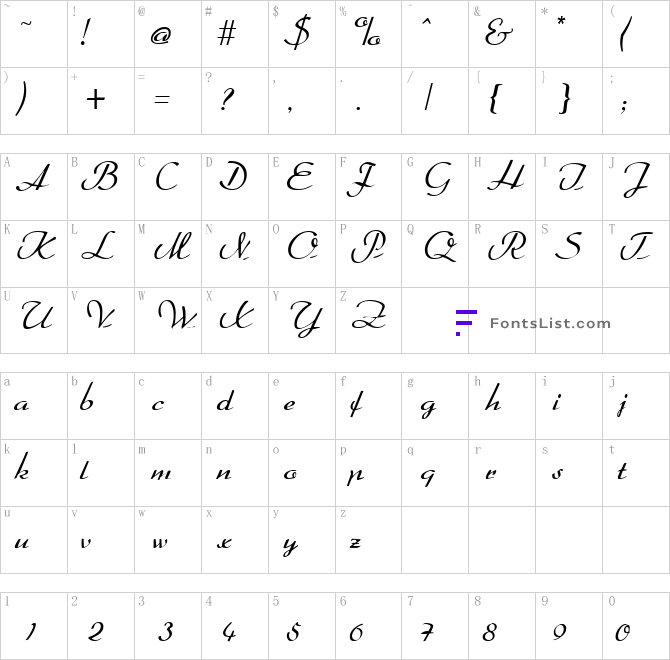This screenshot has height=660, width=670.
Task: Click the FontsList.com logo icon
Action: [466, 323]
